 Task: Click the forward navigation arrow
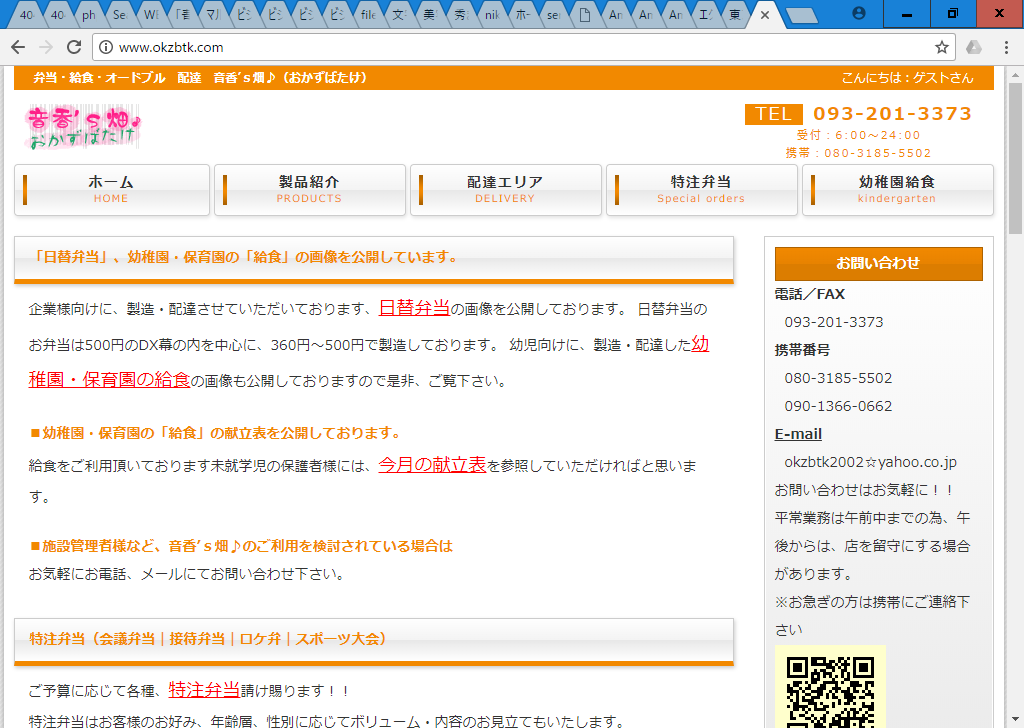pos(46,47)
